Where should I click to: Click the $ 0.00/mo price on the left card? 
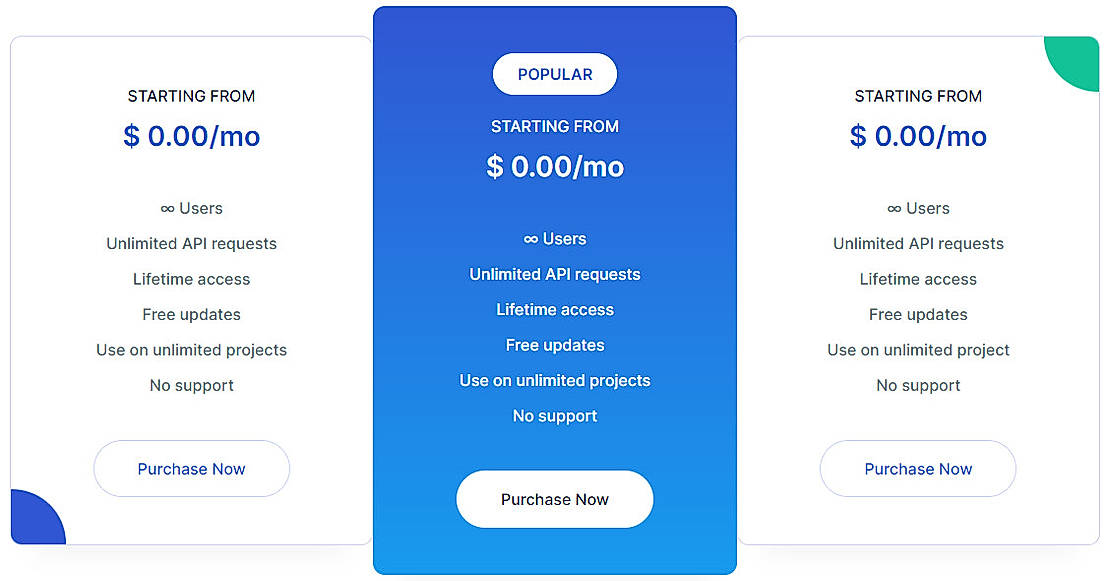(x=191, y=136)
